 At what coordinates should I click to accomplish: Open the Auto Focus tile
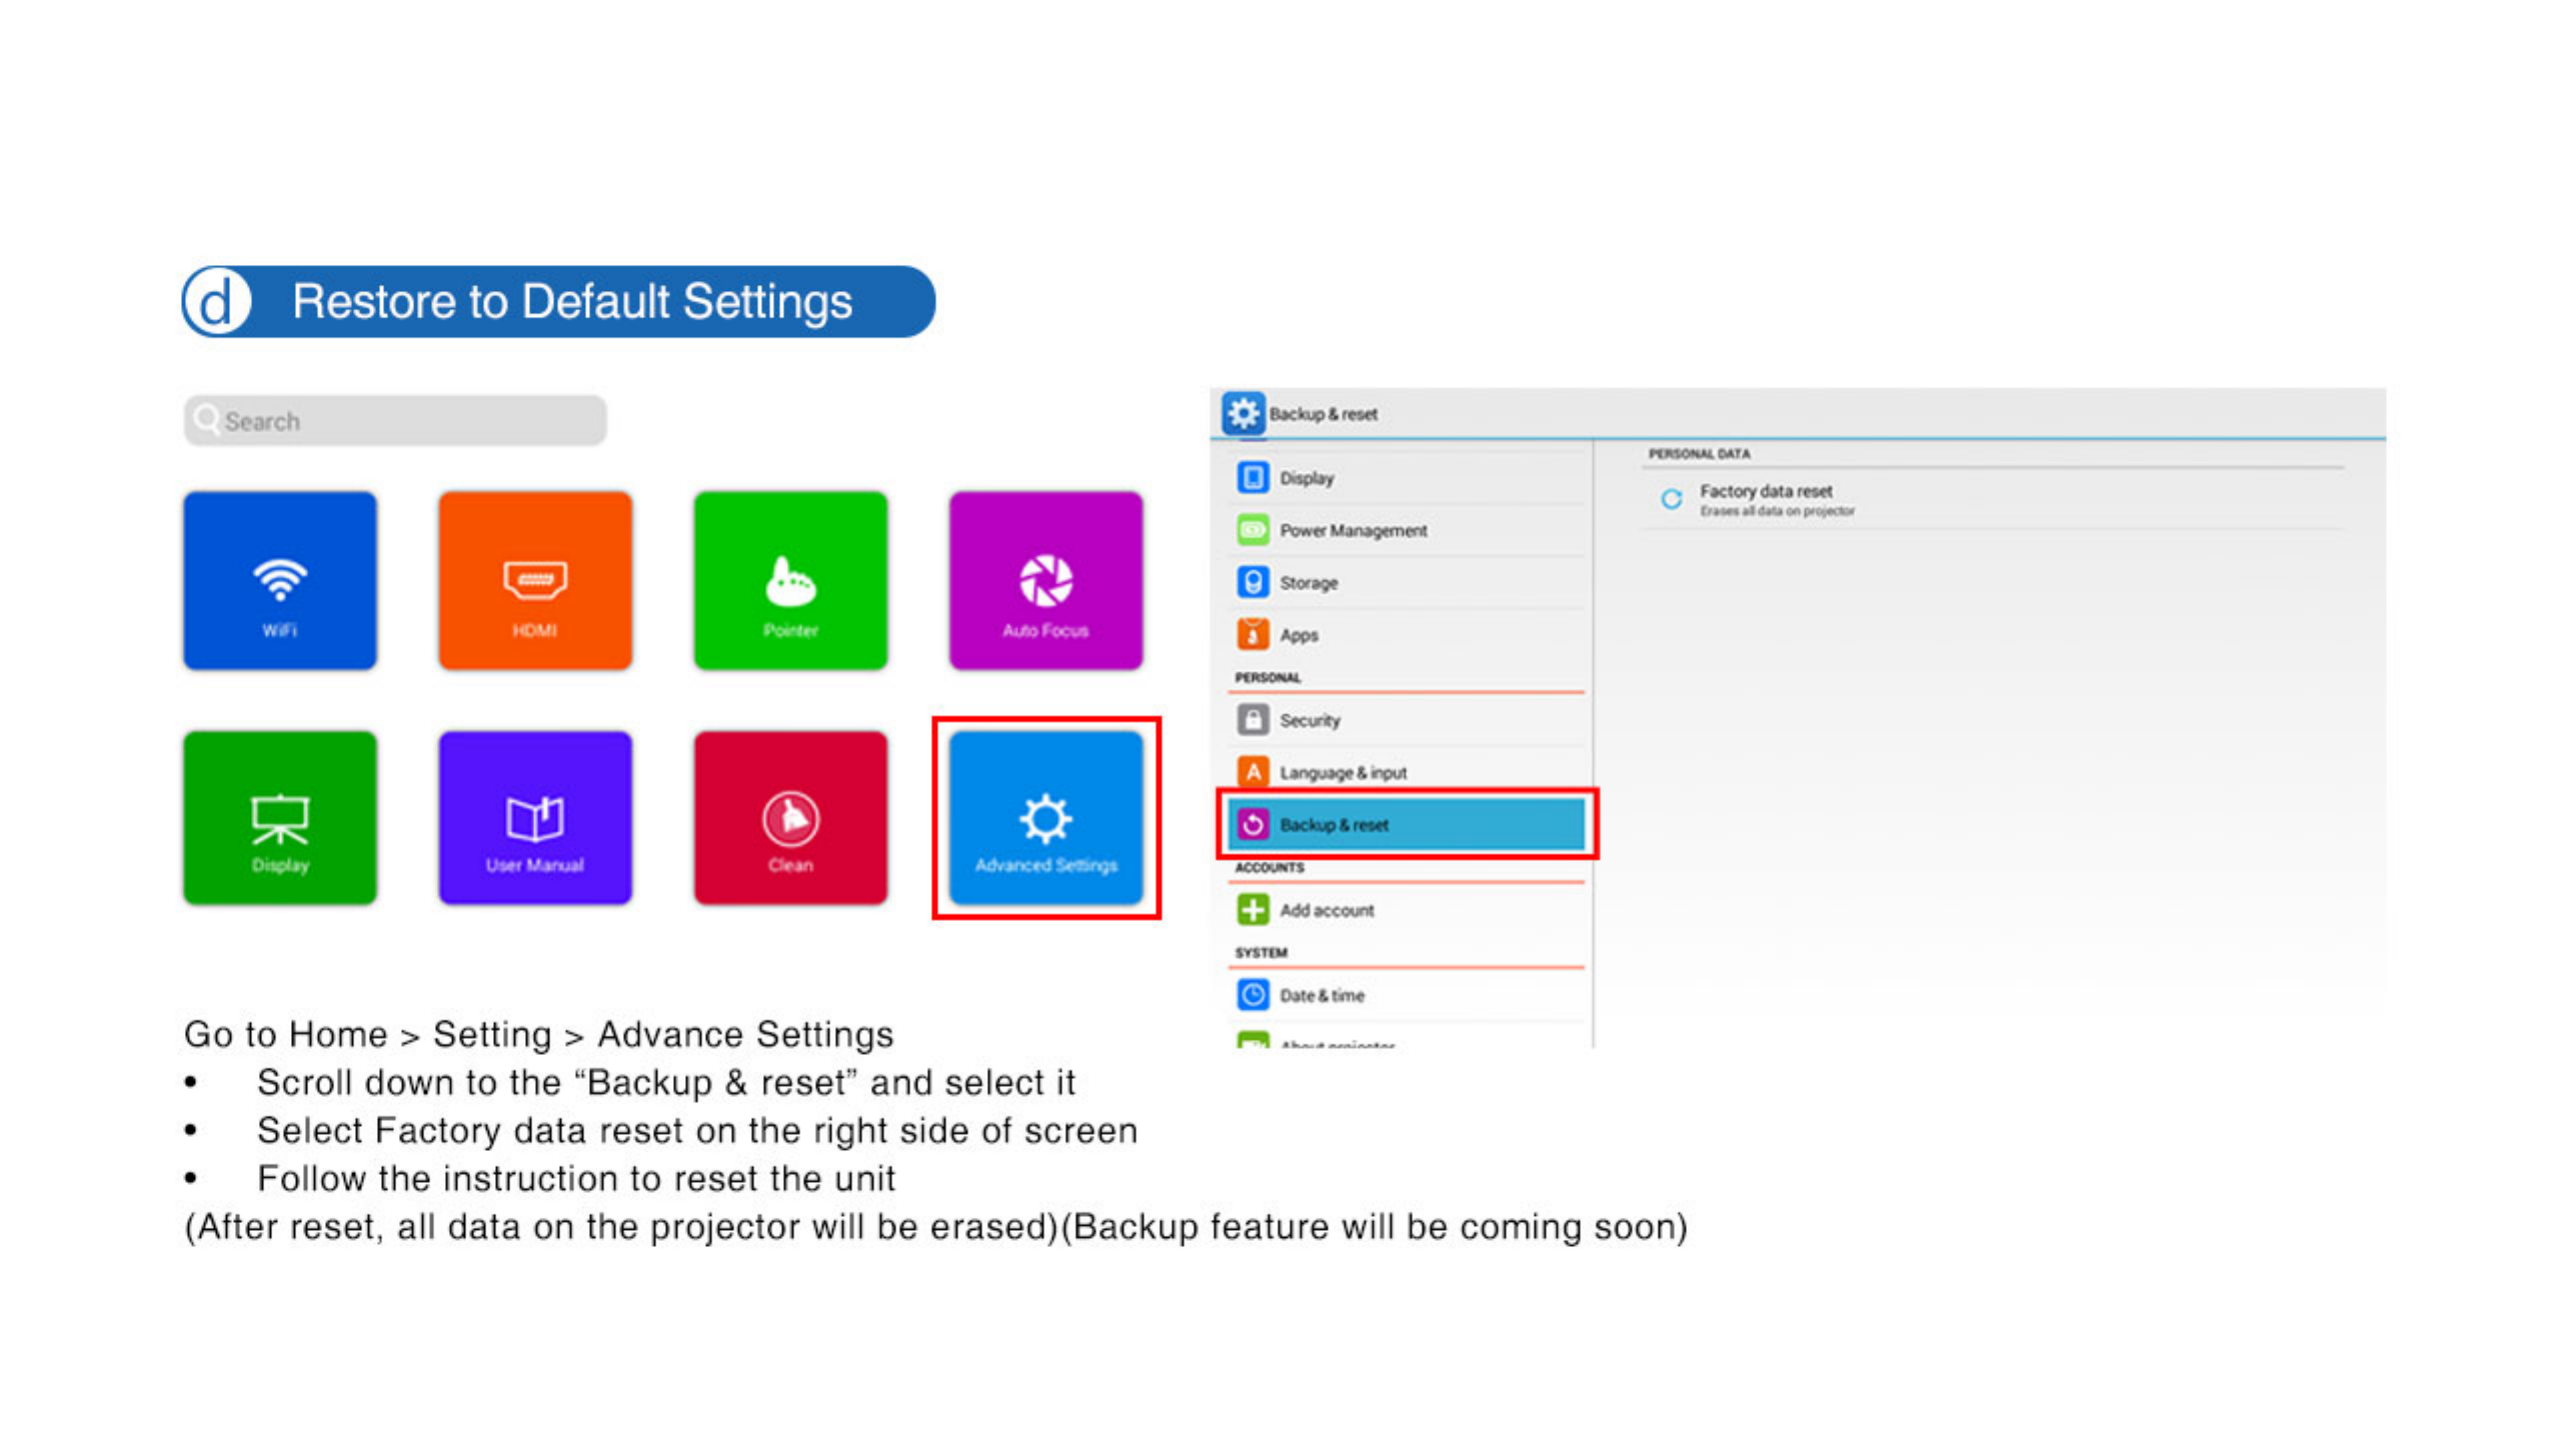[1045, 580]
